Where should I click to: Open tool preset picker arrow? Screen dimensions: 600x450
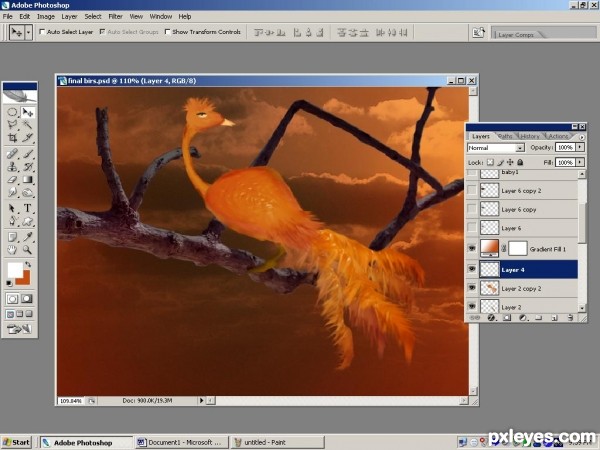point(28,33)
